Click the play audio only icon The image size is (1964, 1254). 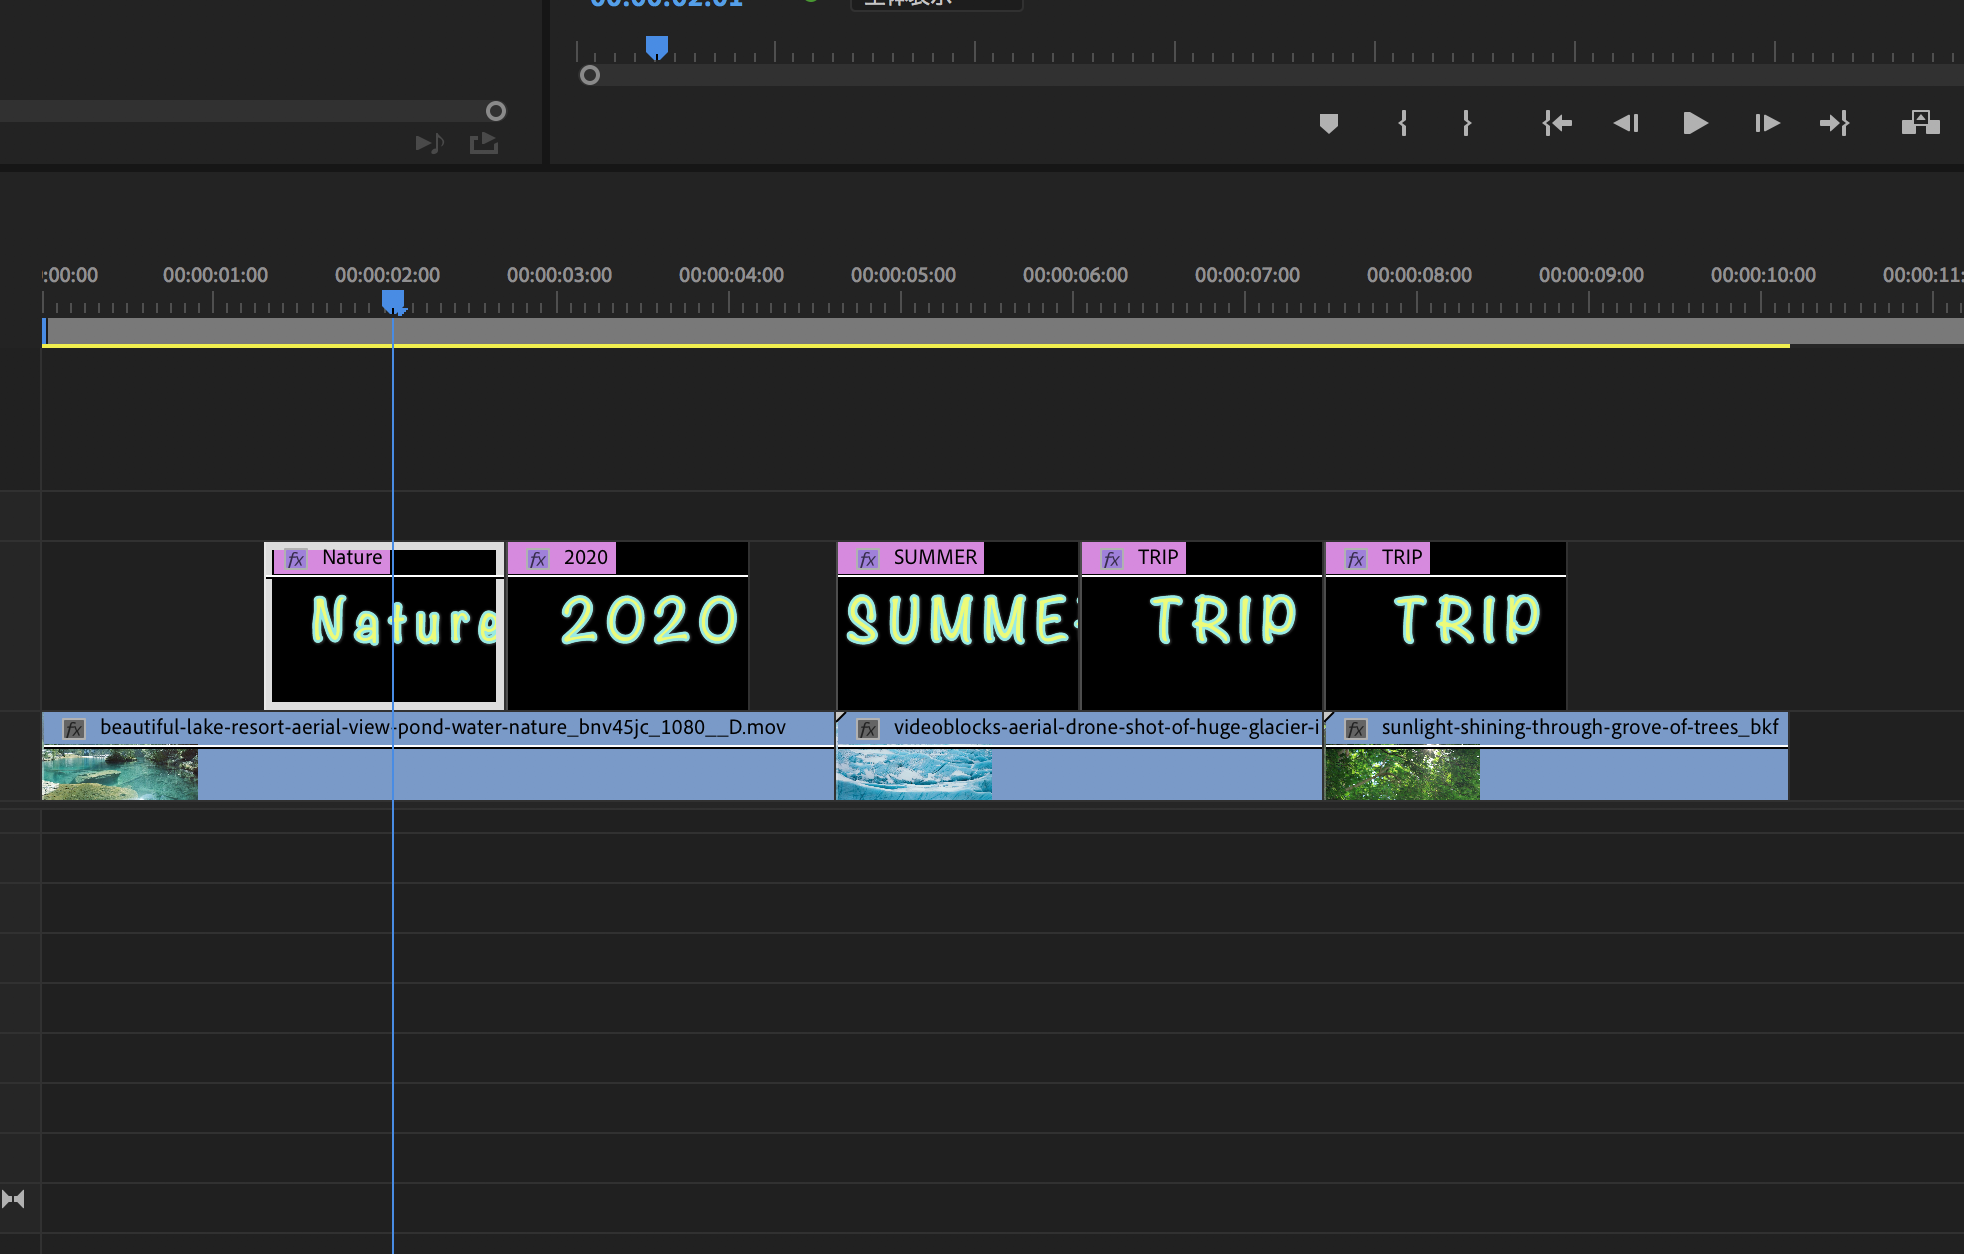click(x=430, y=143)
